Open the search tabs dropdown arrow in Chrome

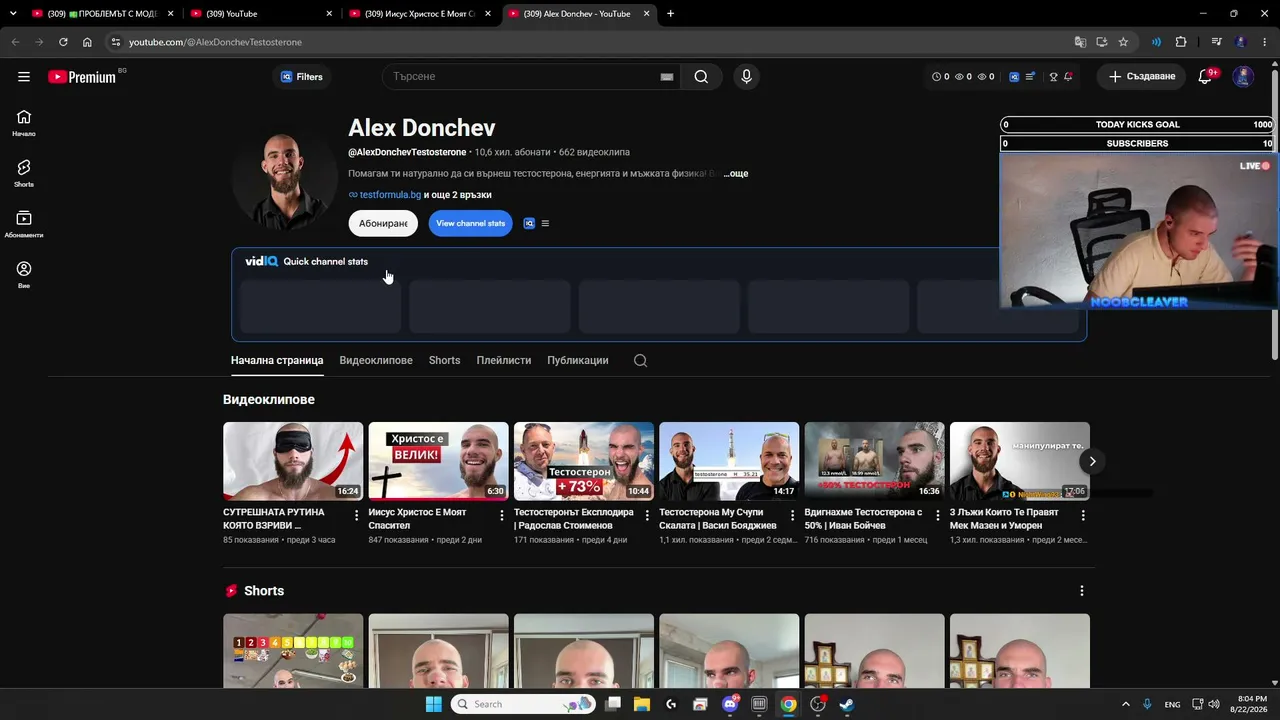click(13, 14)
